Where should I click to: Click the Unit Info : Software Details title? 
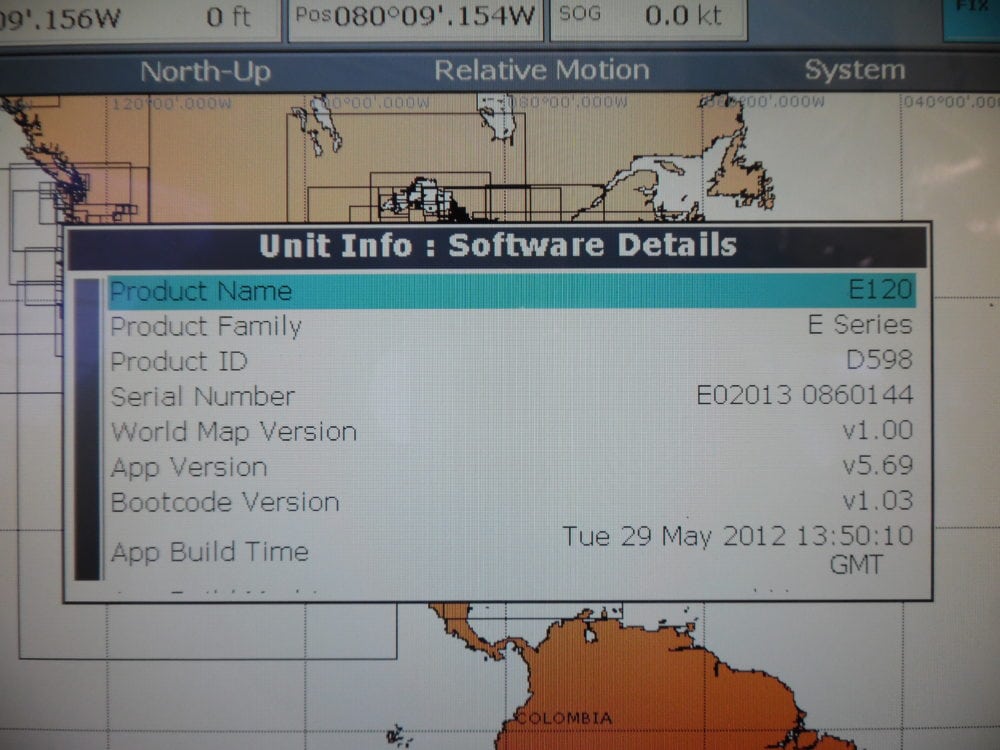pyautogui.click(x=498, y=246)
